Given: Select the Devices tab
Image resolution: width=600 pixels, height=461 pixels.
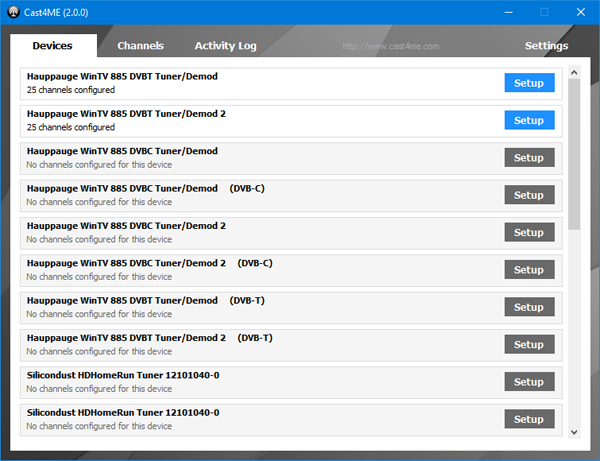Looking at the screenshot, I should (52, 46).
